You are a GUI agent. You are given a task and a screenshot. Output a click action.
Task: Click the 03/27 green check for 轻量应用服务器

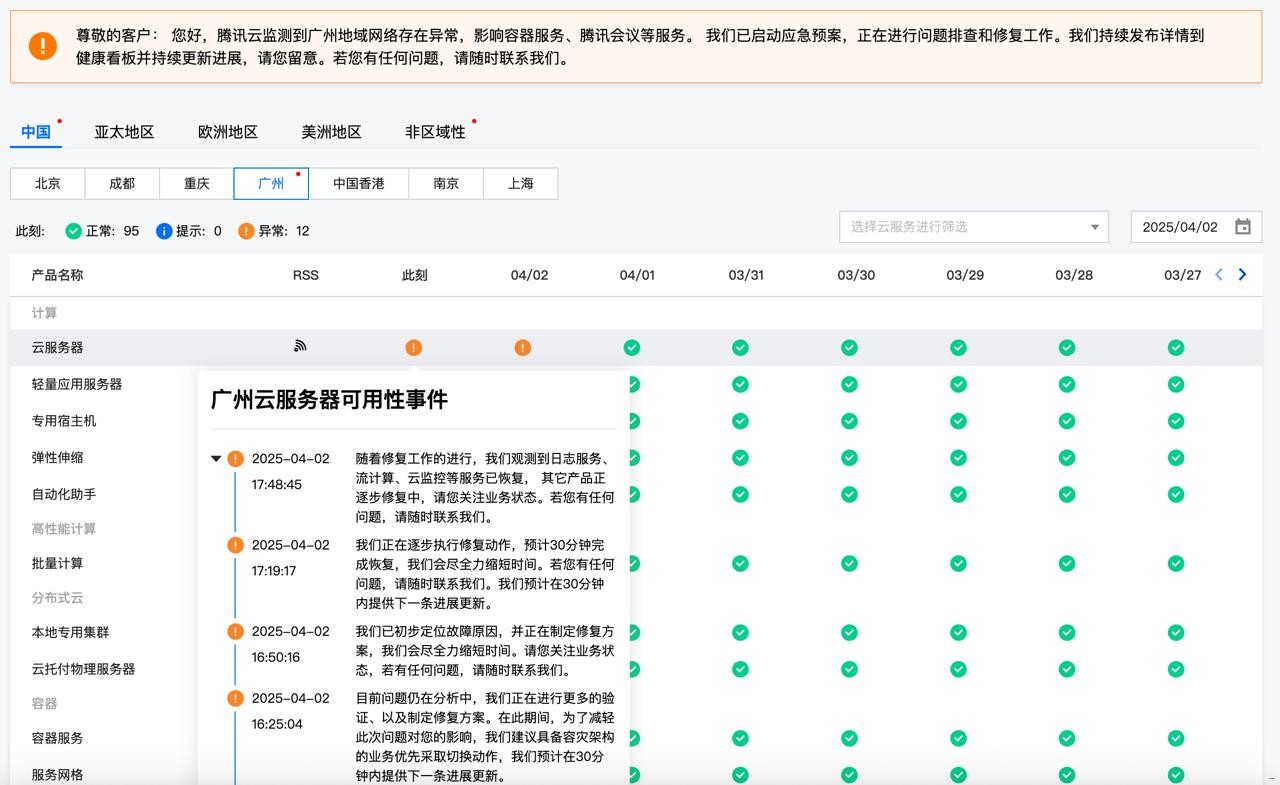1176,384
